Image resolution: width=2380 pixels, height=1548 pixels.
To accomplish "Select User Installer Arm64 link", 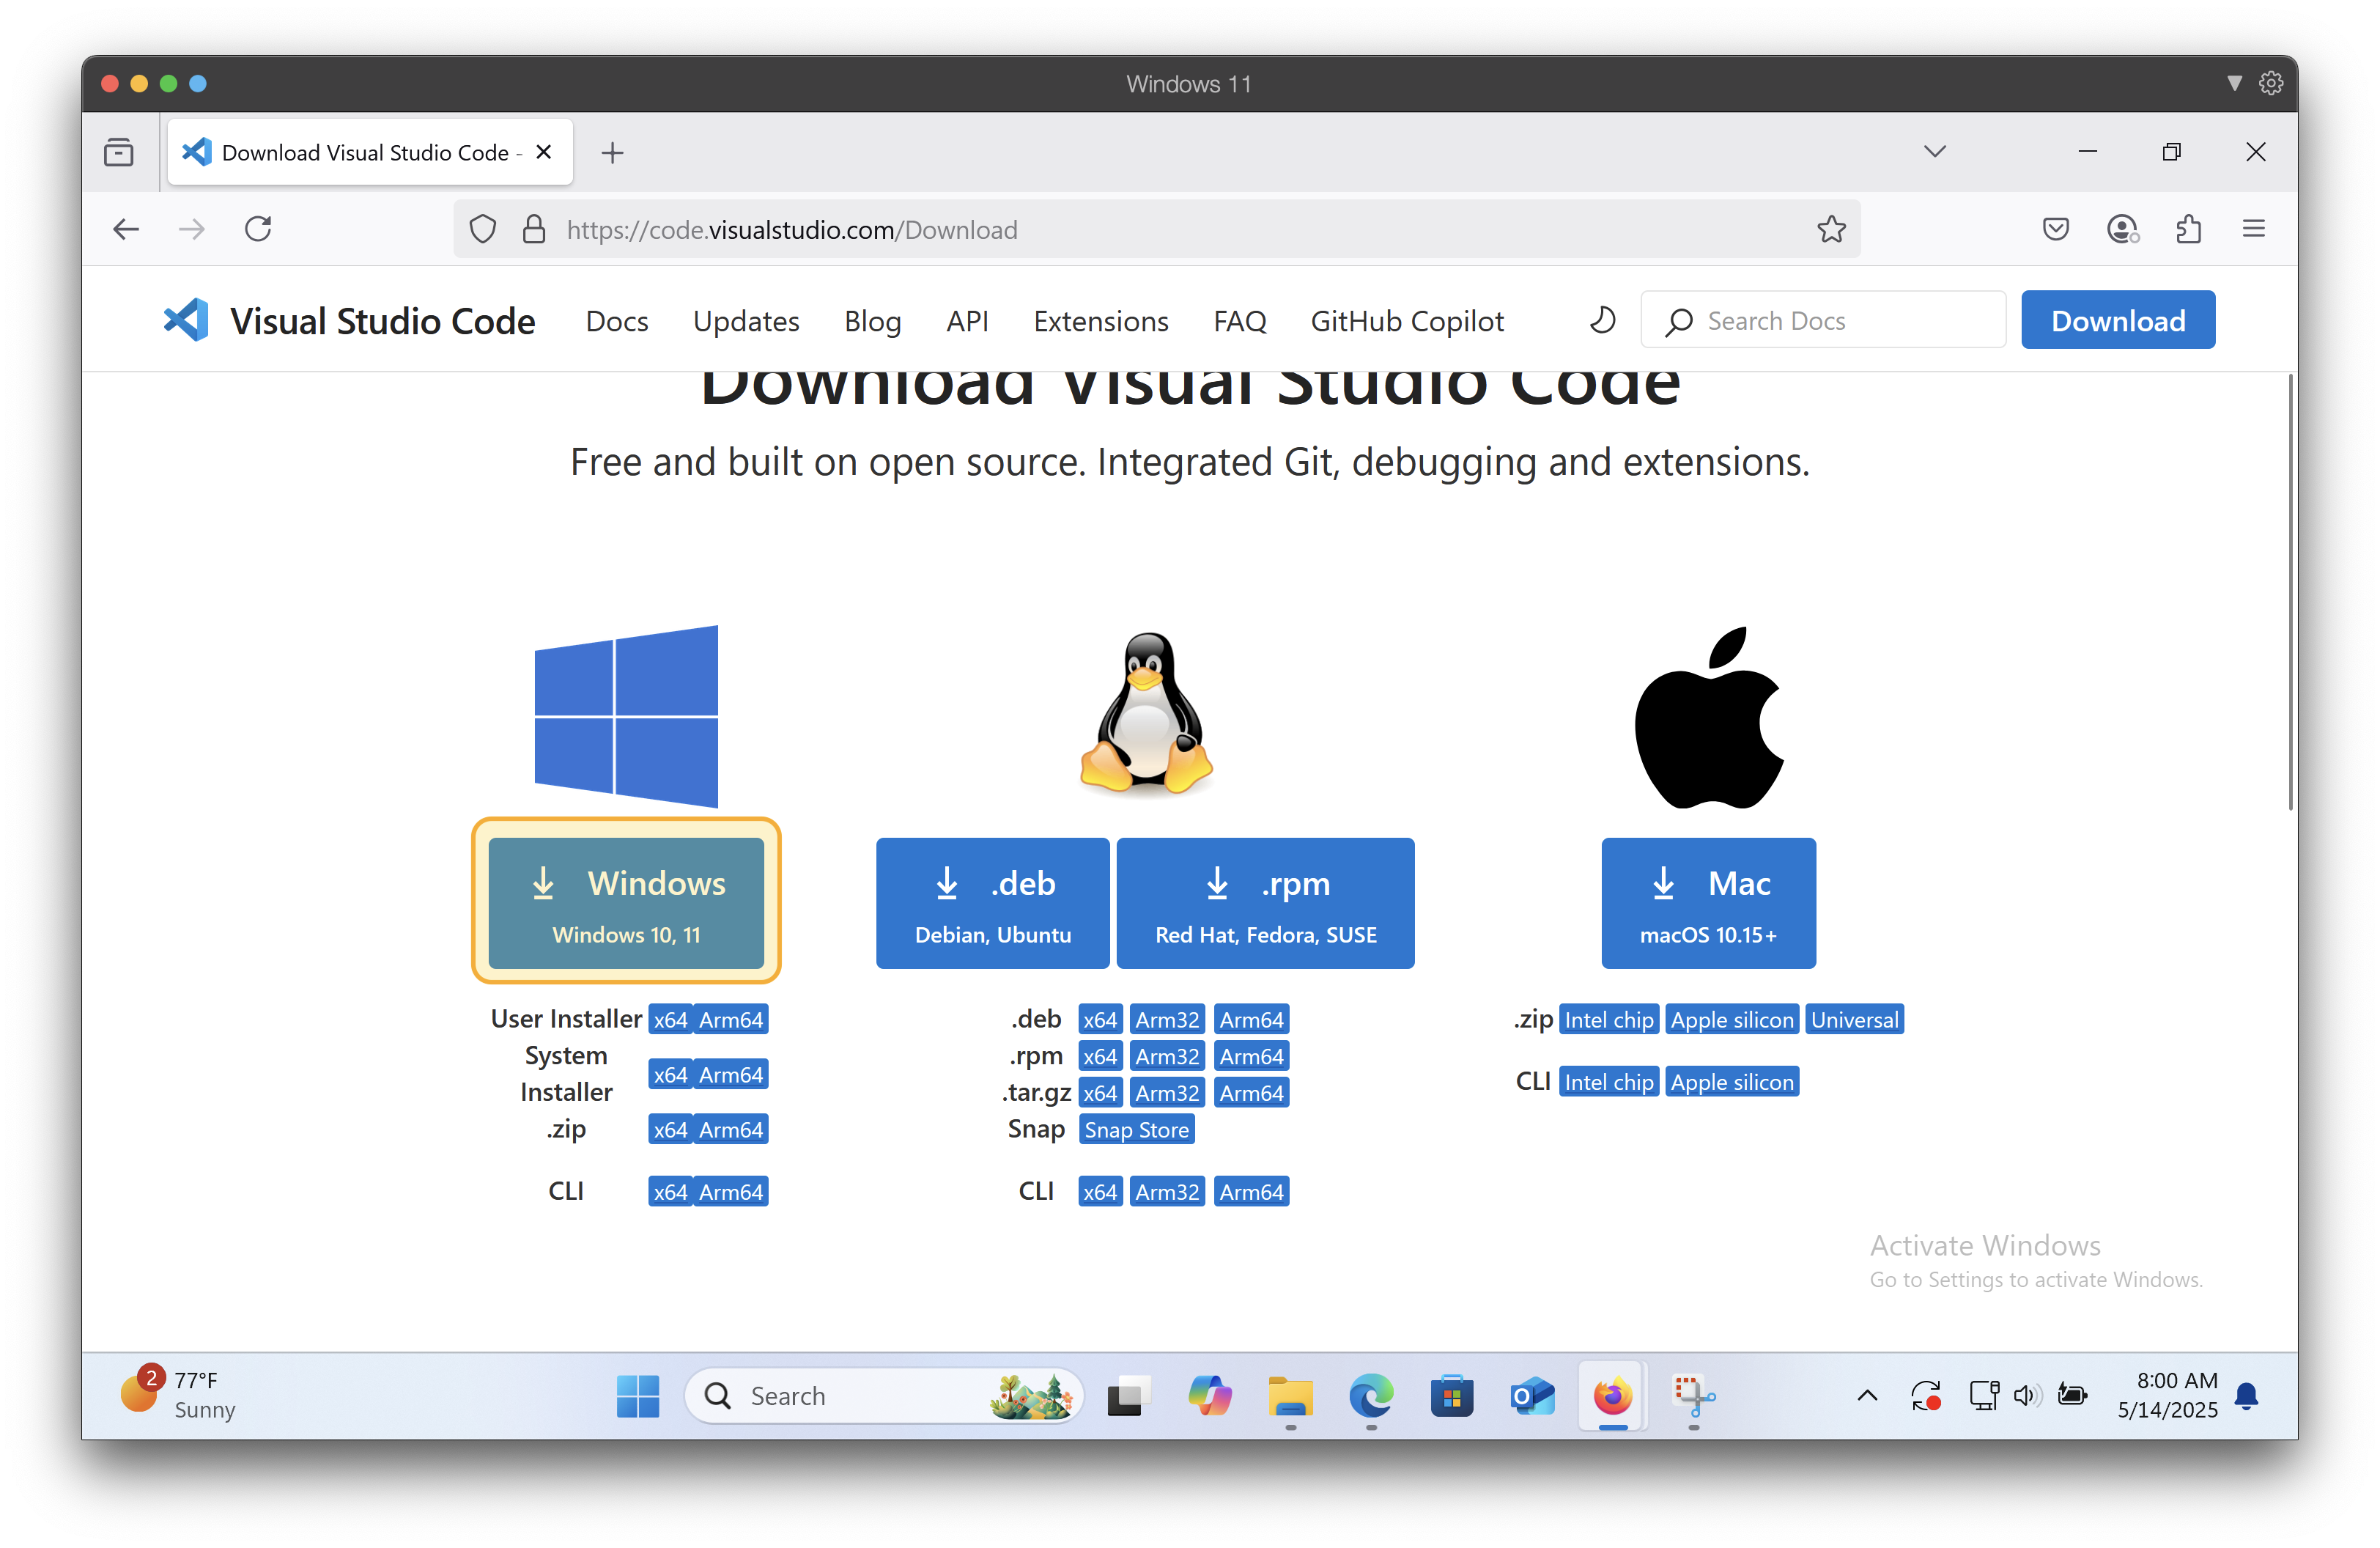I will (731, 1019).
